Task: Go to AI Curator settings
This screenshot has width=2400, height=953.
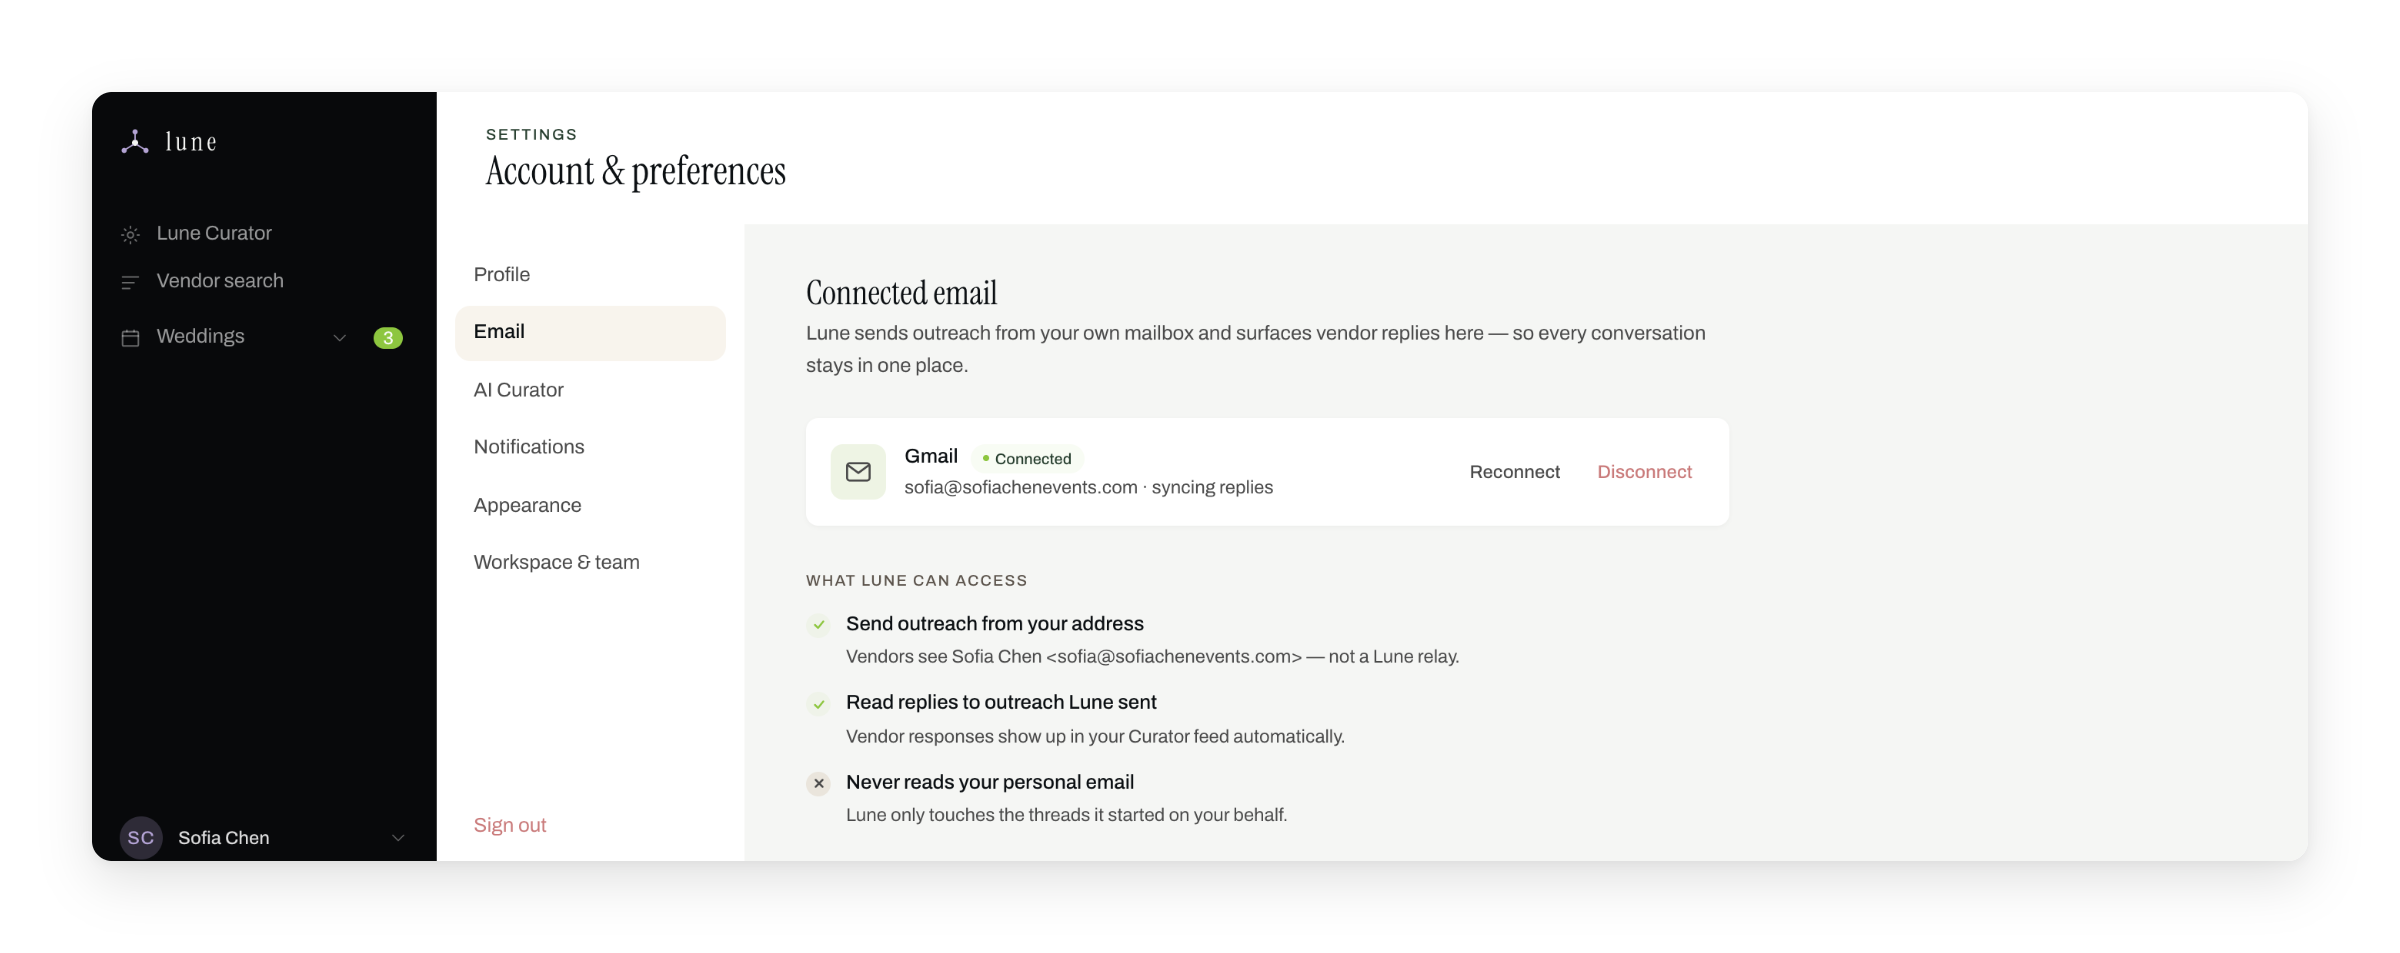Action: point(590,390)
